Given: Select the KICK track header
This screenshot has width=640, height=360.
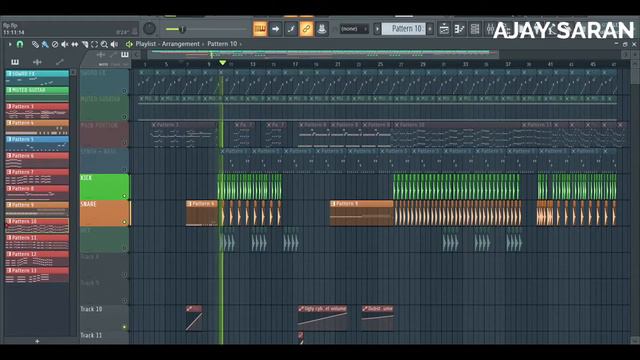Looking at the screenshot, I should [x=104, y=187].
